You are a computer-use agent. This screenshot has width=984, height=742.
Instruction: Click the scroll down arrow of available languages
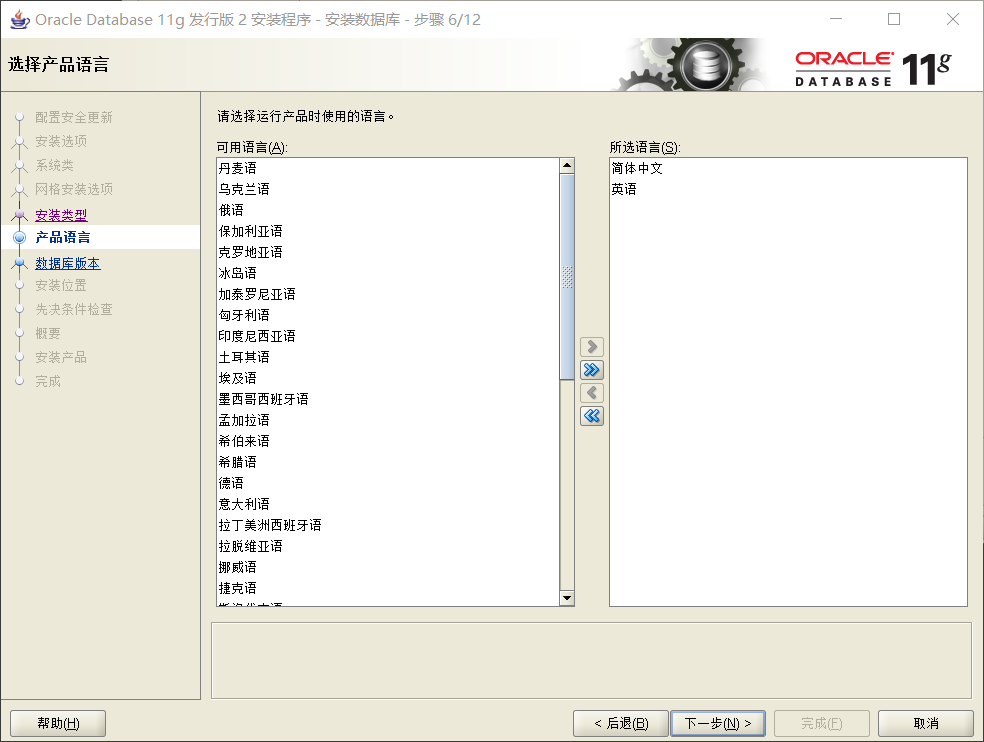click(567, 598)
